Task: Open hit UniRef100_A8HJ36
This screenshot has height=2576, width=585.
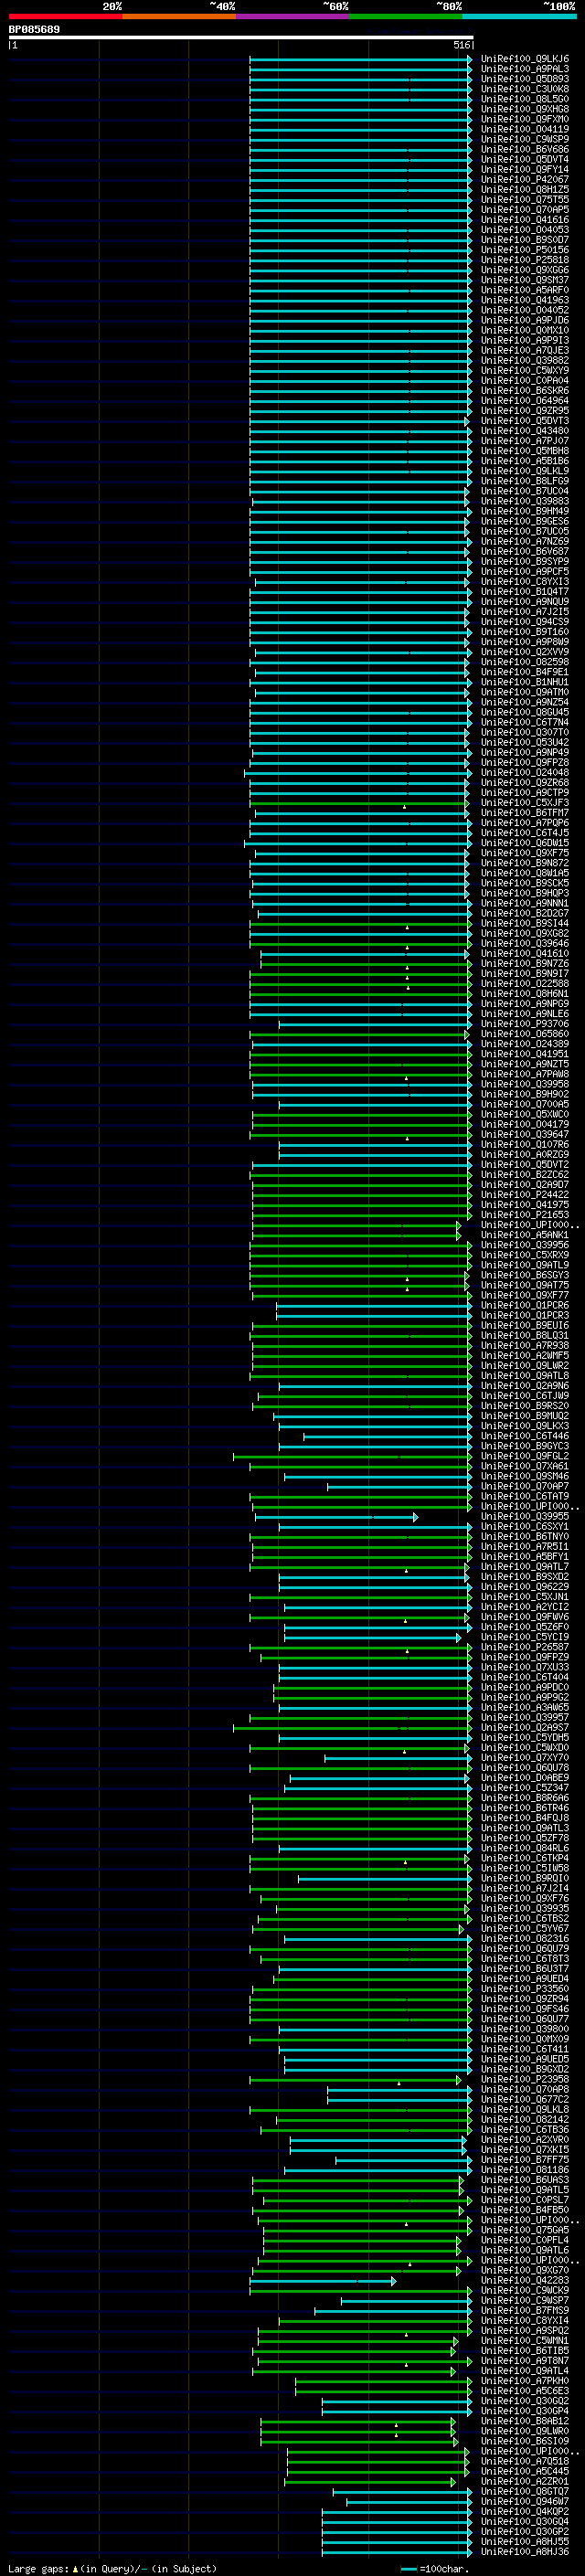Action: coord(525,2552)
